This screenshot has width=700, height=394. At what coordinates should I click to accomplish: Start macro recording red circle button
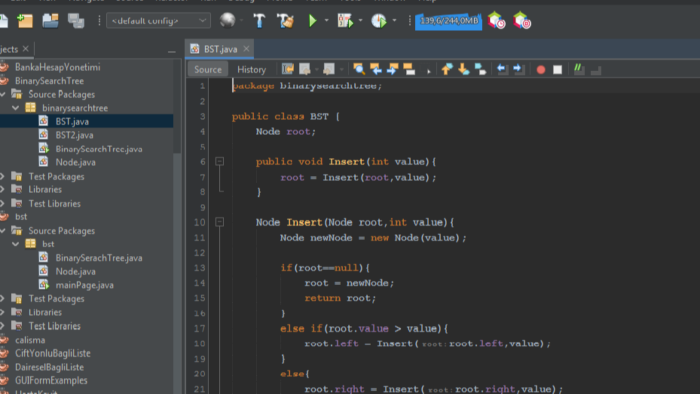tap(541, 70)
